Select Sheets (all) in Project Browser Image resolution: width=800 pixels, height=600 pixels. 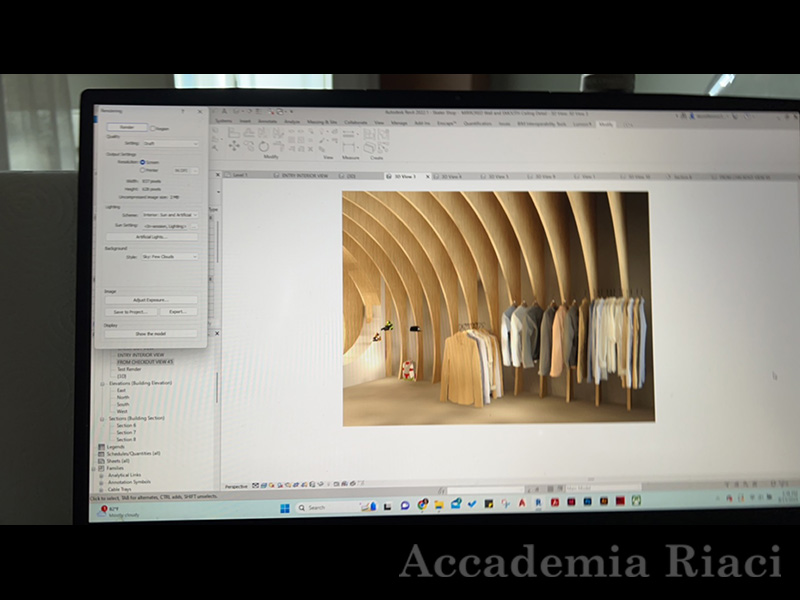pyautogui.click(x=118, y=461)
